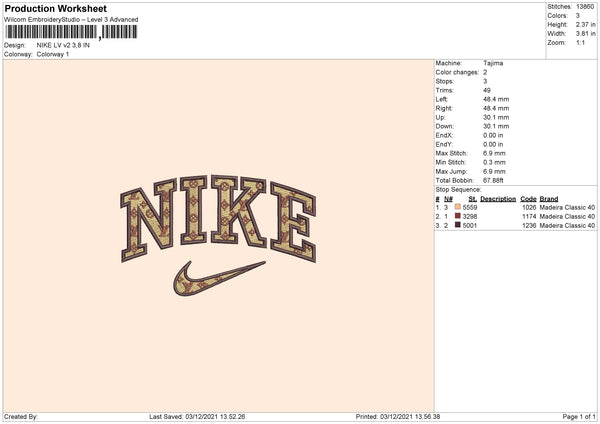The image size is (600, 424).
Task: Click the Code column header
Action: tap(528, 199)
